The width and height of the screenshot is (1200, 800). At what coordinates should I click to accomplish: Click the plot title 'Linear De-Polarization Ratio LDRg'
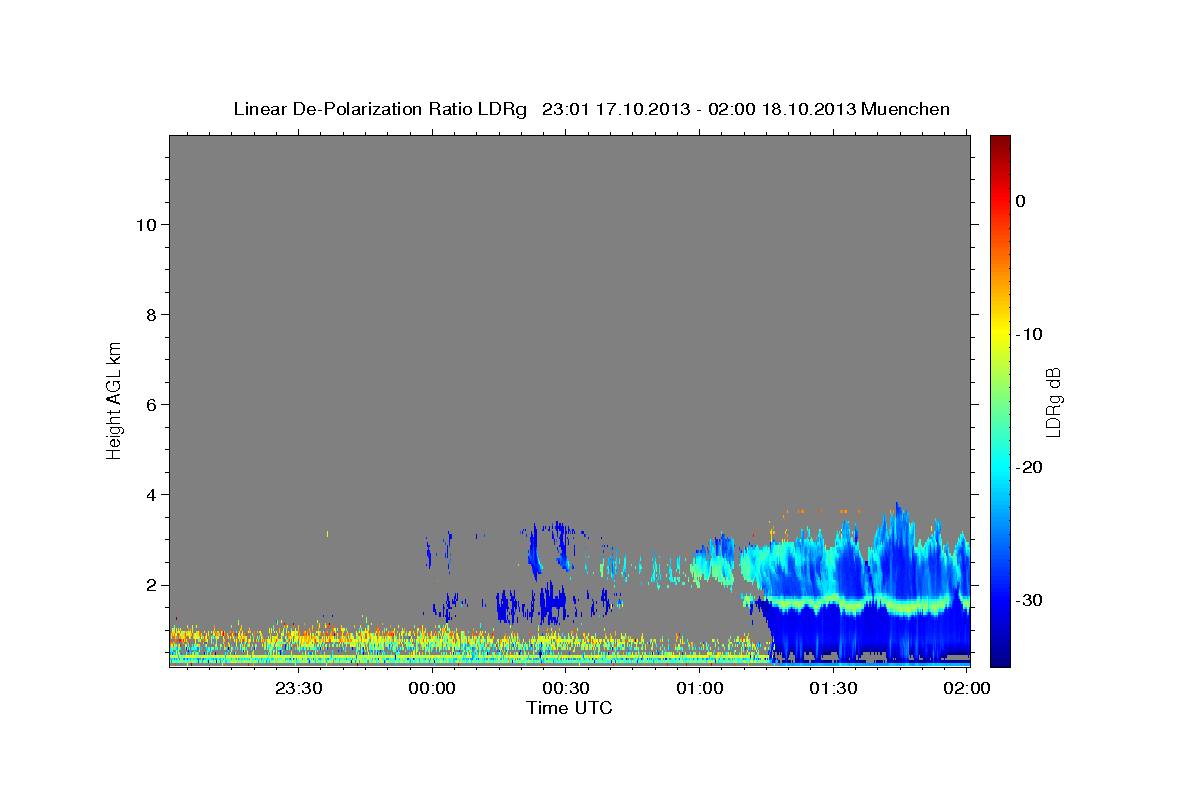[380, 109]
